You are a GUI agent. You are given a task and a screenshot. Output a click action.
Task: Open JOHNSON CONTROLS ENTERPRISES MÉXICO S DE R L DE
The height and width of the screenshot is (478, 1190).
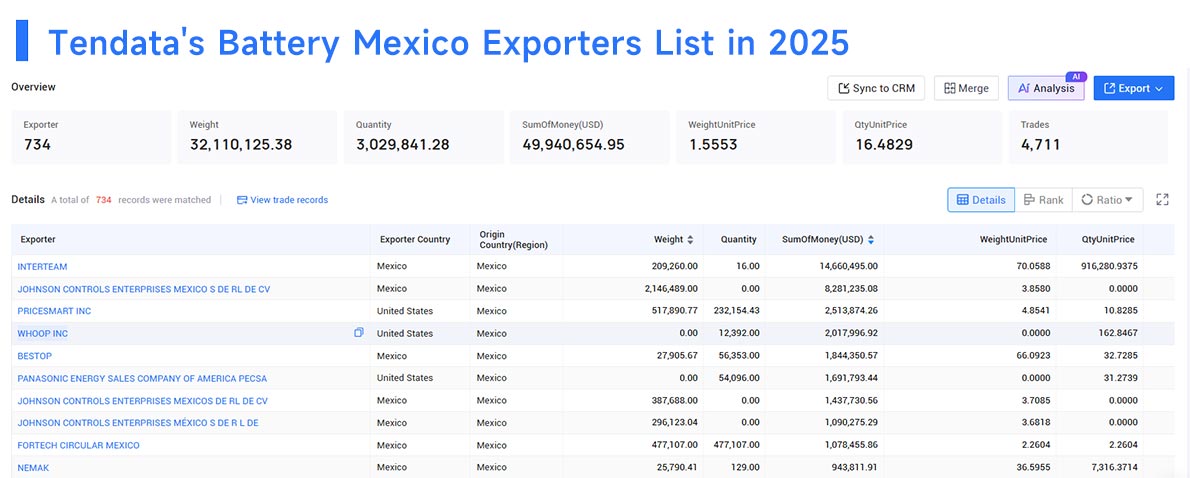click(138, 423)
